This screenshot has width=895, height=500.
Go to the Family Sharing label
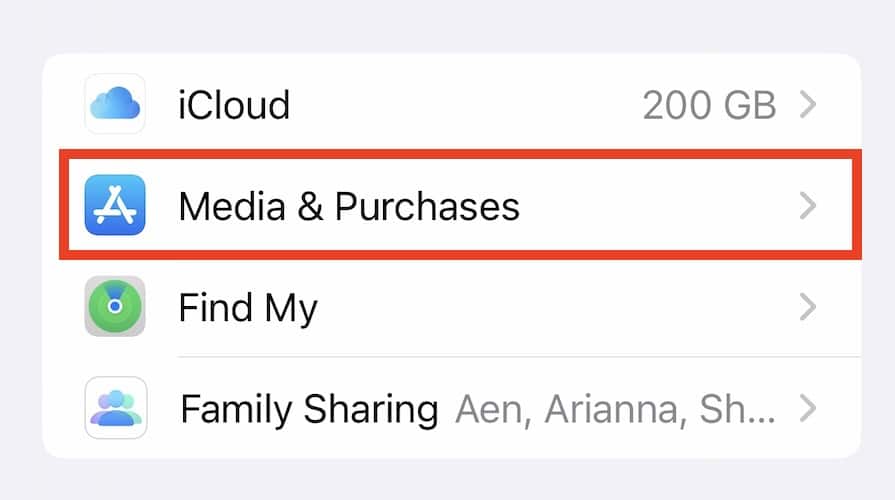[x=308, y=409]
